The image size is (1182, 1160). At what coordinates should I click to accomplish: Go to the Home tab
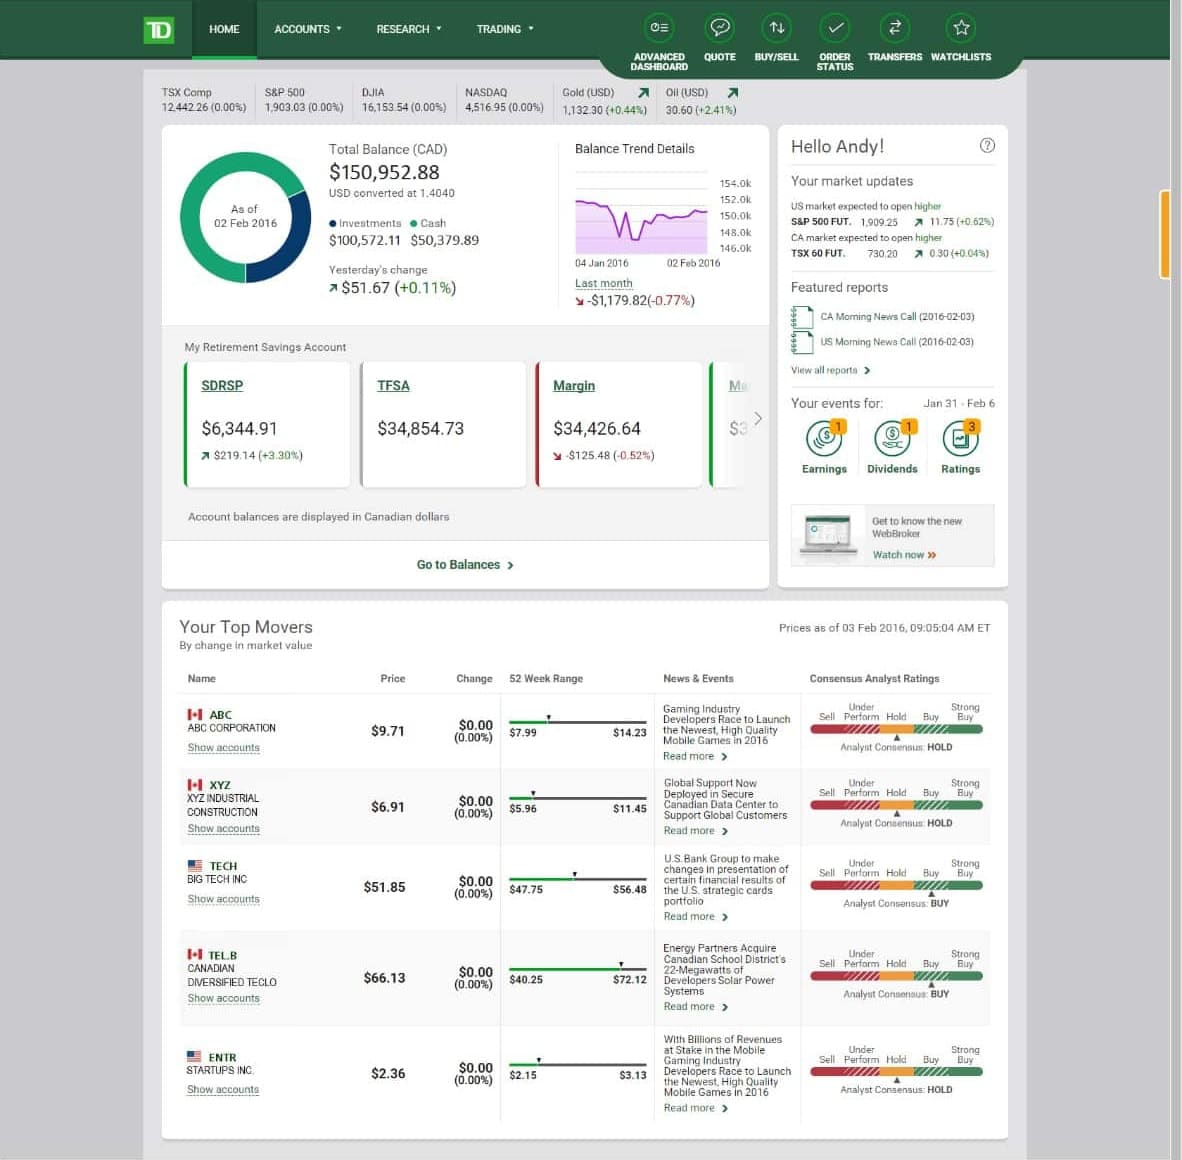[x=224, y=29]
